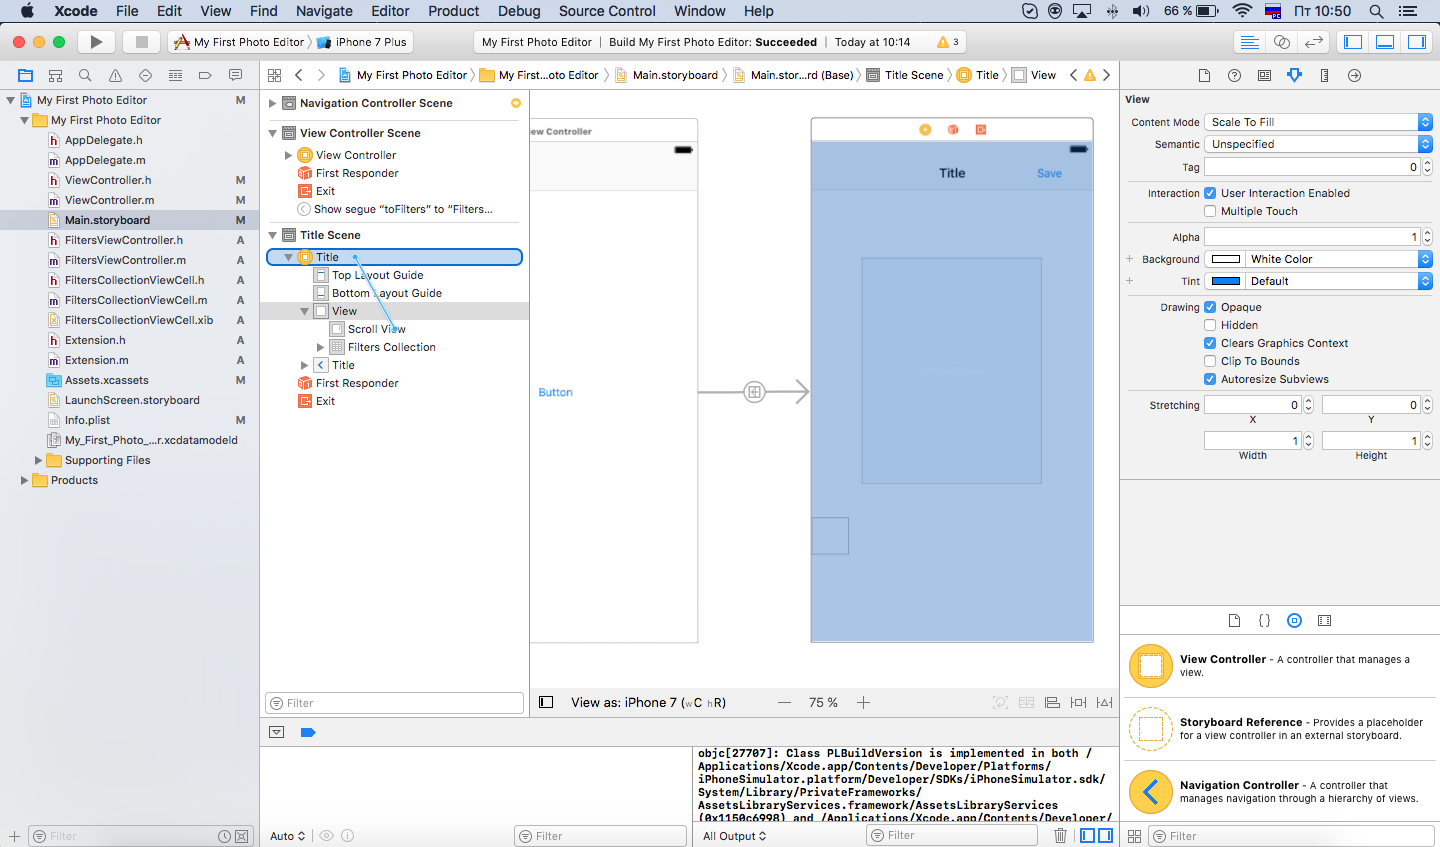Show the Project navigator folder icon
This screenshot has height=847, width=1440.
(x=26, y=75)
